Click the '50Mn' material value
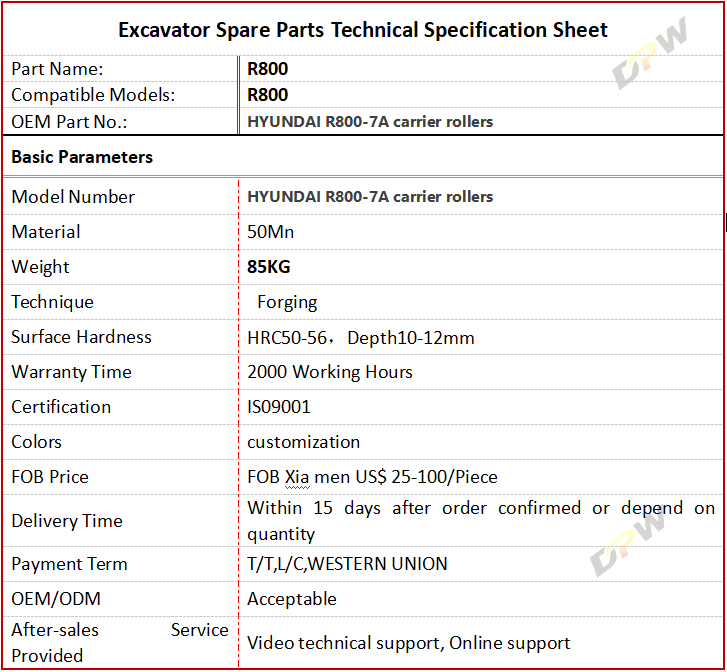This screenshot has width=727, height=672. point(270,232)
